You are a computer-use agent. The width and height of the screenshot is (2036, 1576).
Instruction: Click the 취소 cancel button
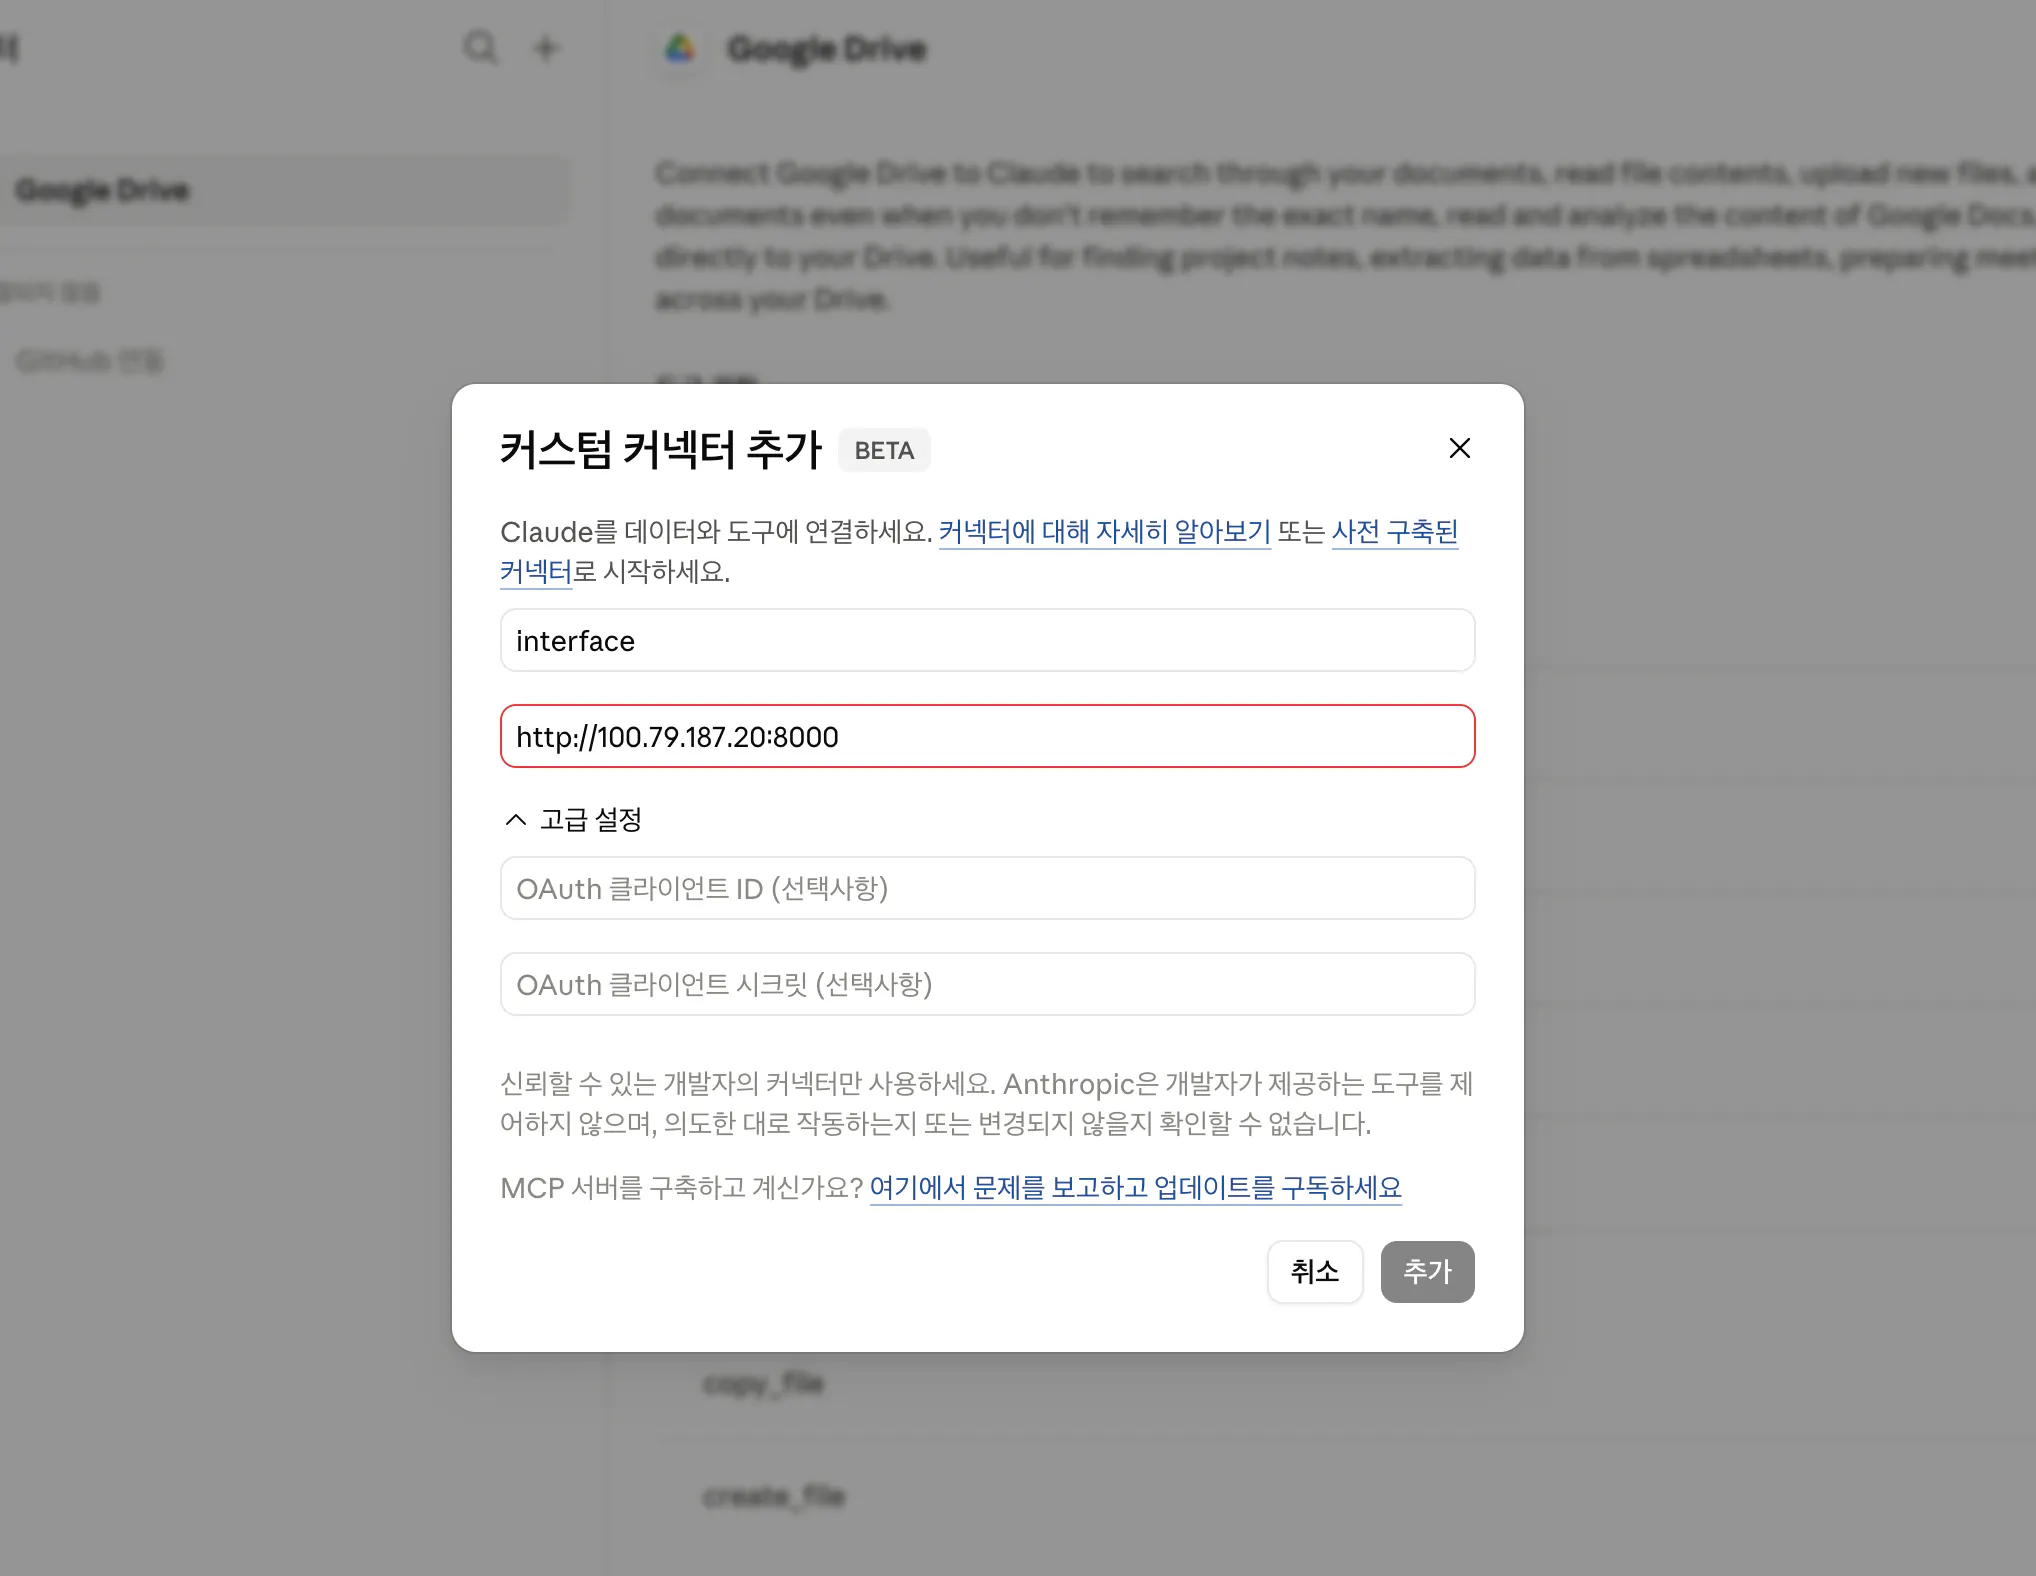click(x=1314, y=1271)
